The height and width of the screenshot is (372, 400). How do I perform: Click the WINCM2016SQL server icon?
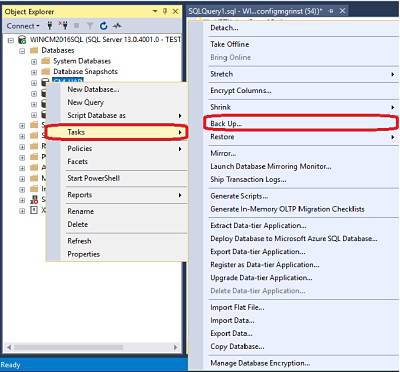click(x=22, y=40)
